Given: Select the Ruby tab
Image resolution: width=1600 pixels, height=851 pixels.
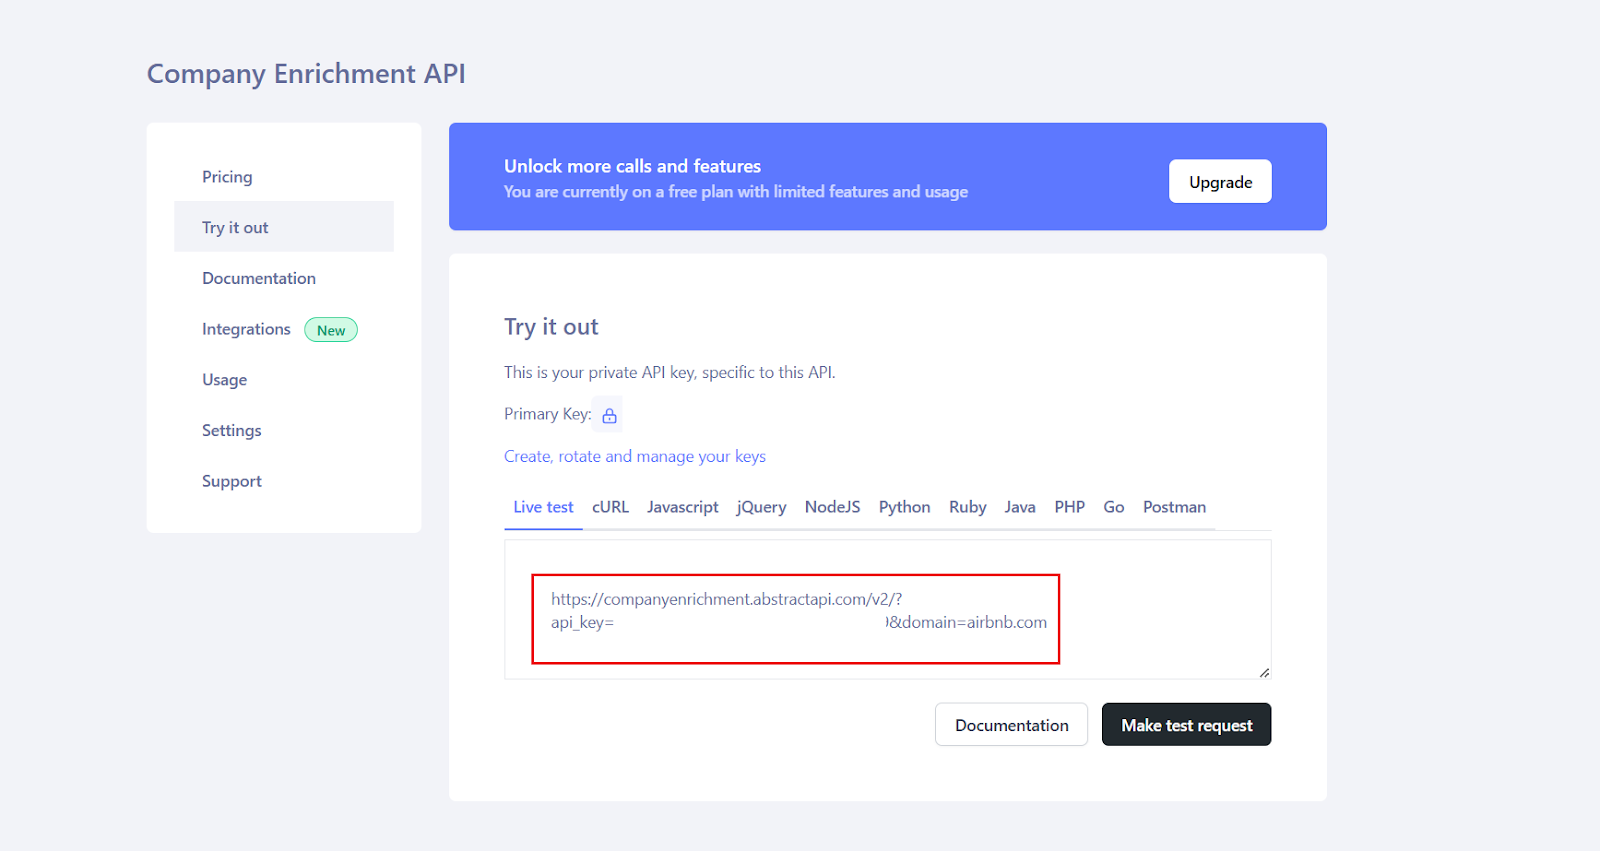Looking at the screenshot, I should click(x=967, y=507).
